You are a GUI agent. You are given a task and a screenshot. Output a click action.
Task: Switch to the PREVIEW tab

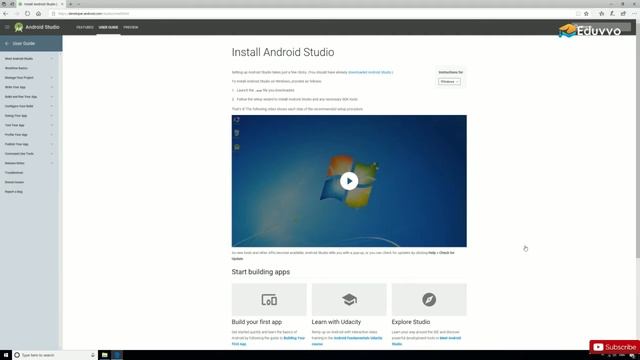[131, 27]
